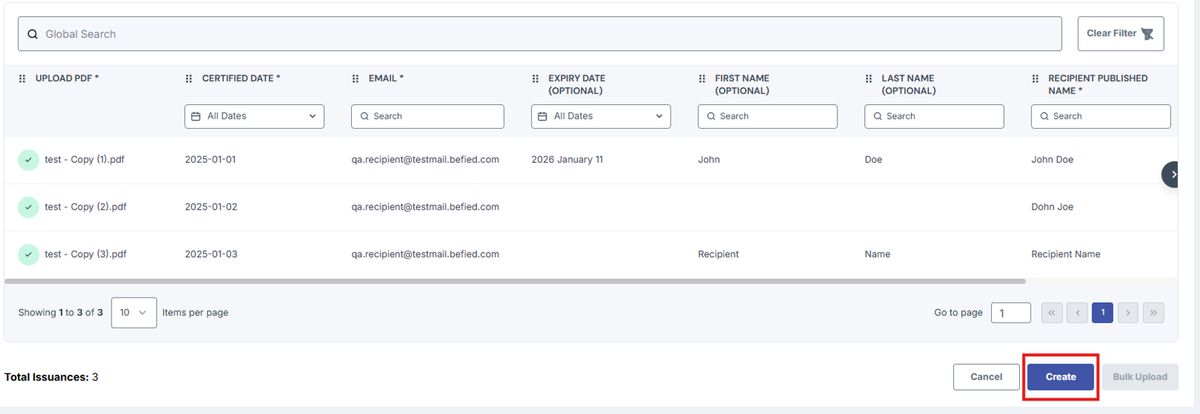This screenshot has width=1200, height=414.
Task: Click the Total Issuances: 3 label
Action: [51, 377]
